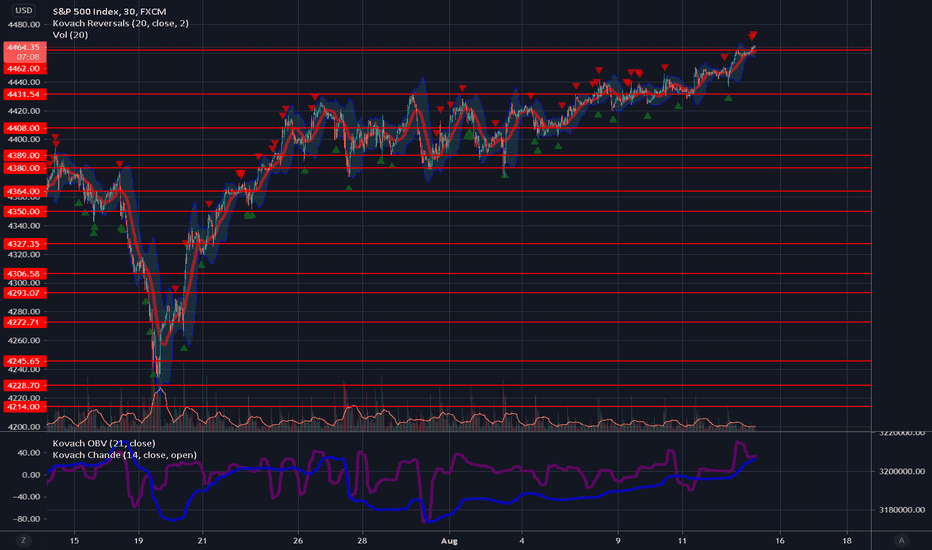This screenshot has width=932, height=550.
Task: Click the 4260.00 price axis value
Action: pos(24,340)
